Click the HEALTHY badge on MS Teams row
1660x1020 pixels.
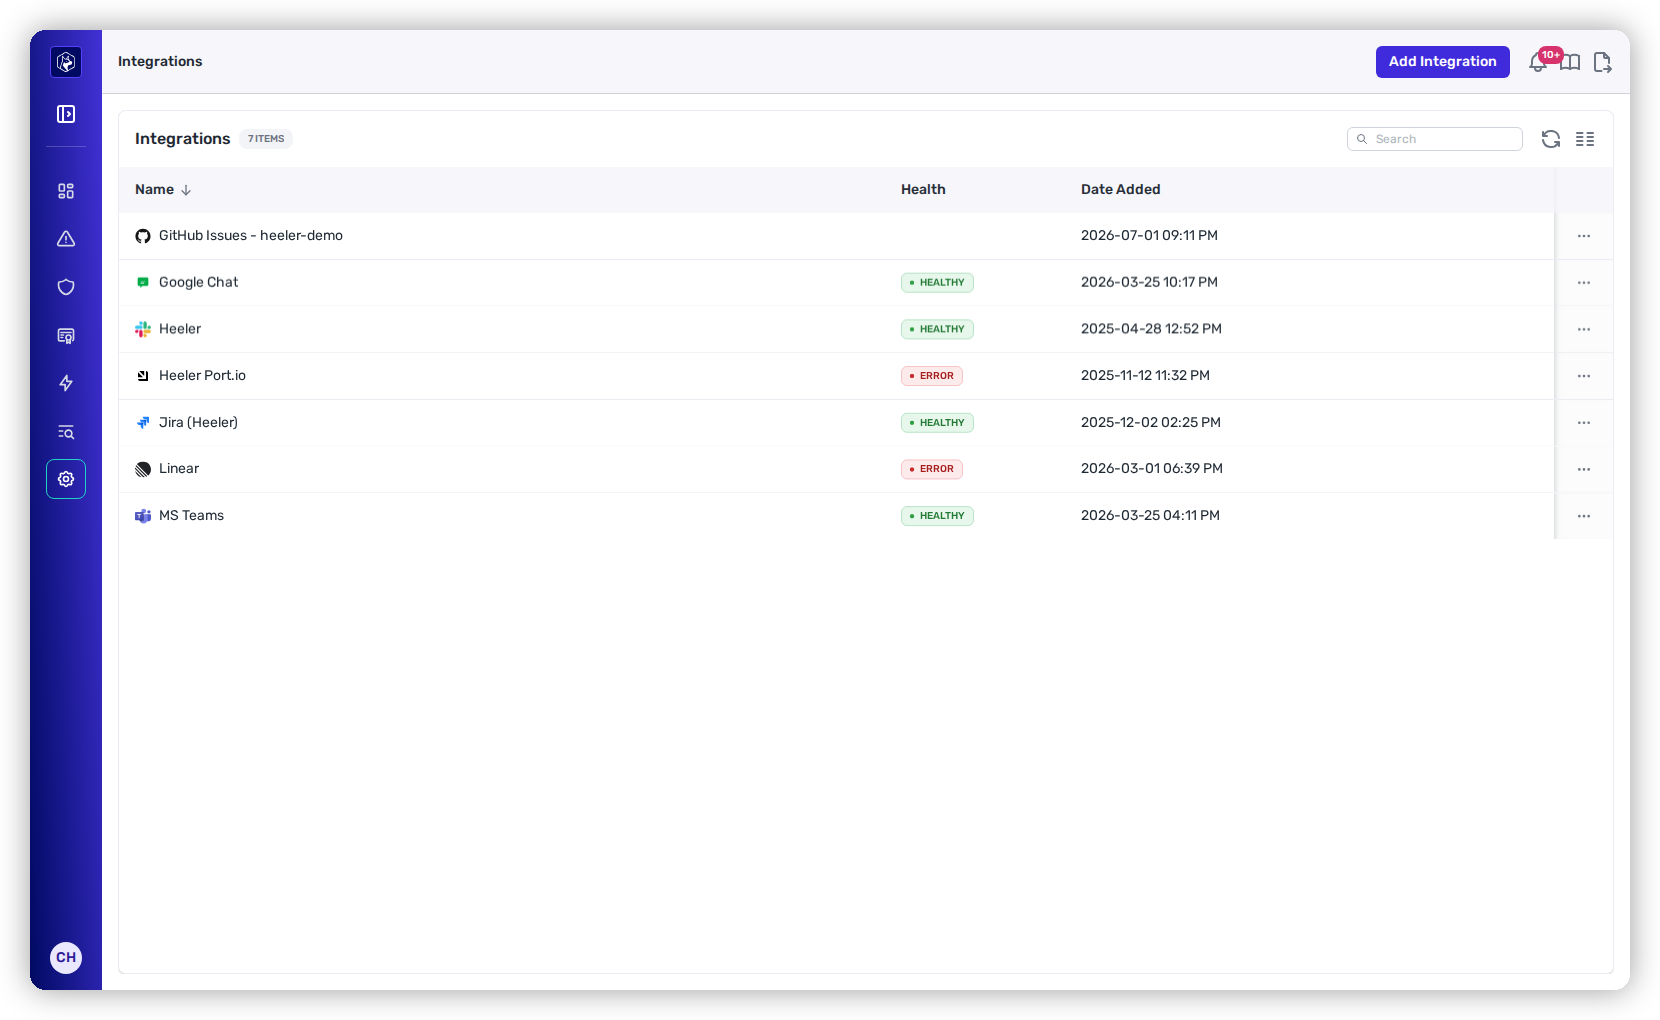coord(937,516)
